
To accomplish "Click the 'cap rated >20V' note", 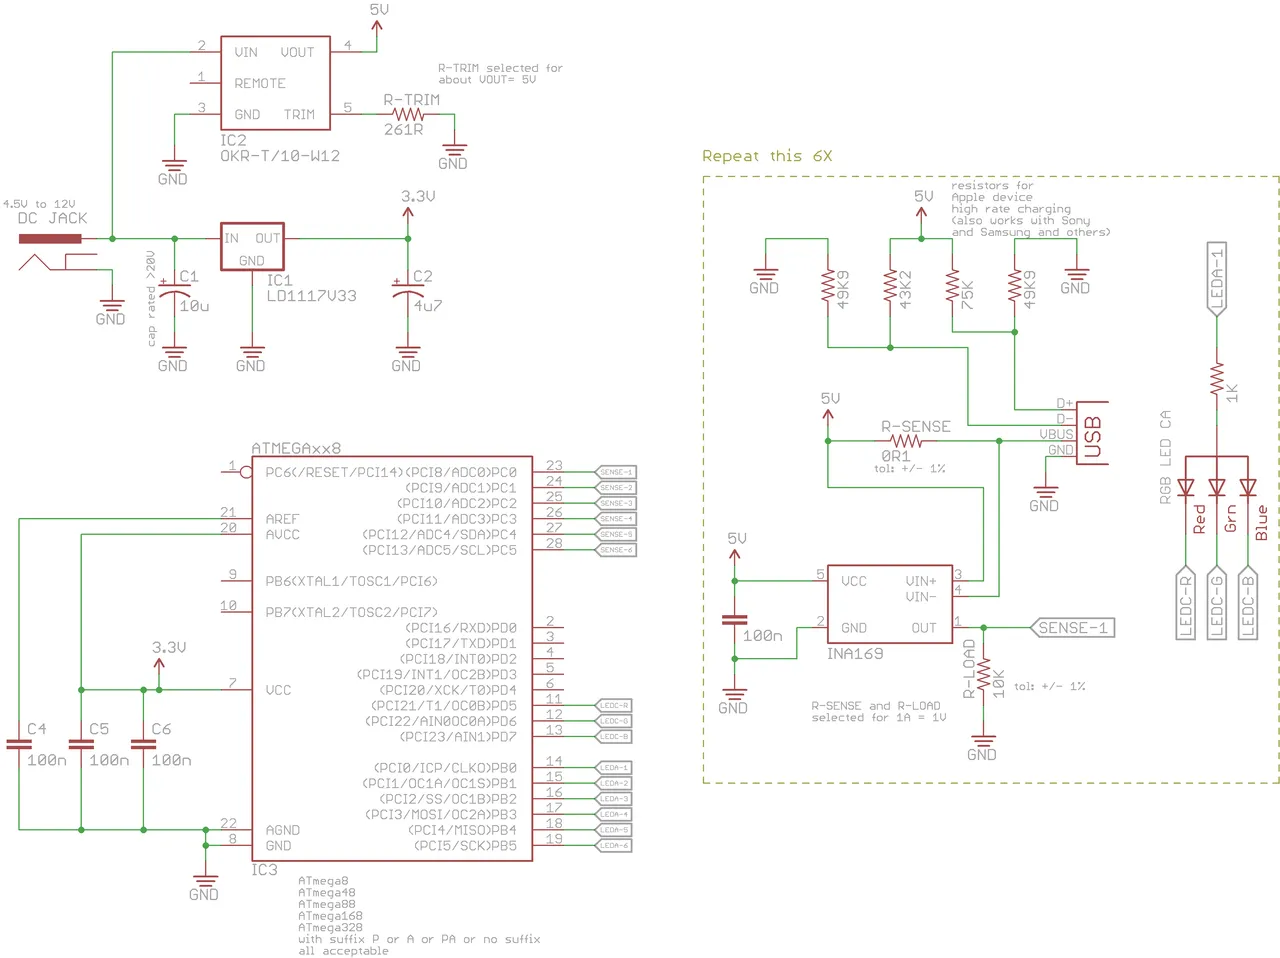I will (x=152, y=298).
